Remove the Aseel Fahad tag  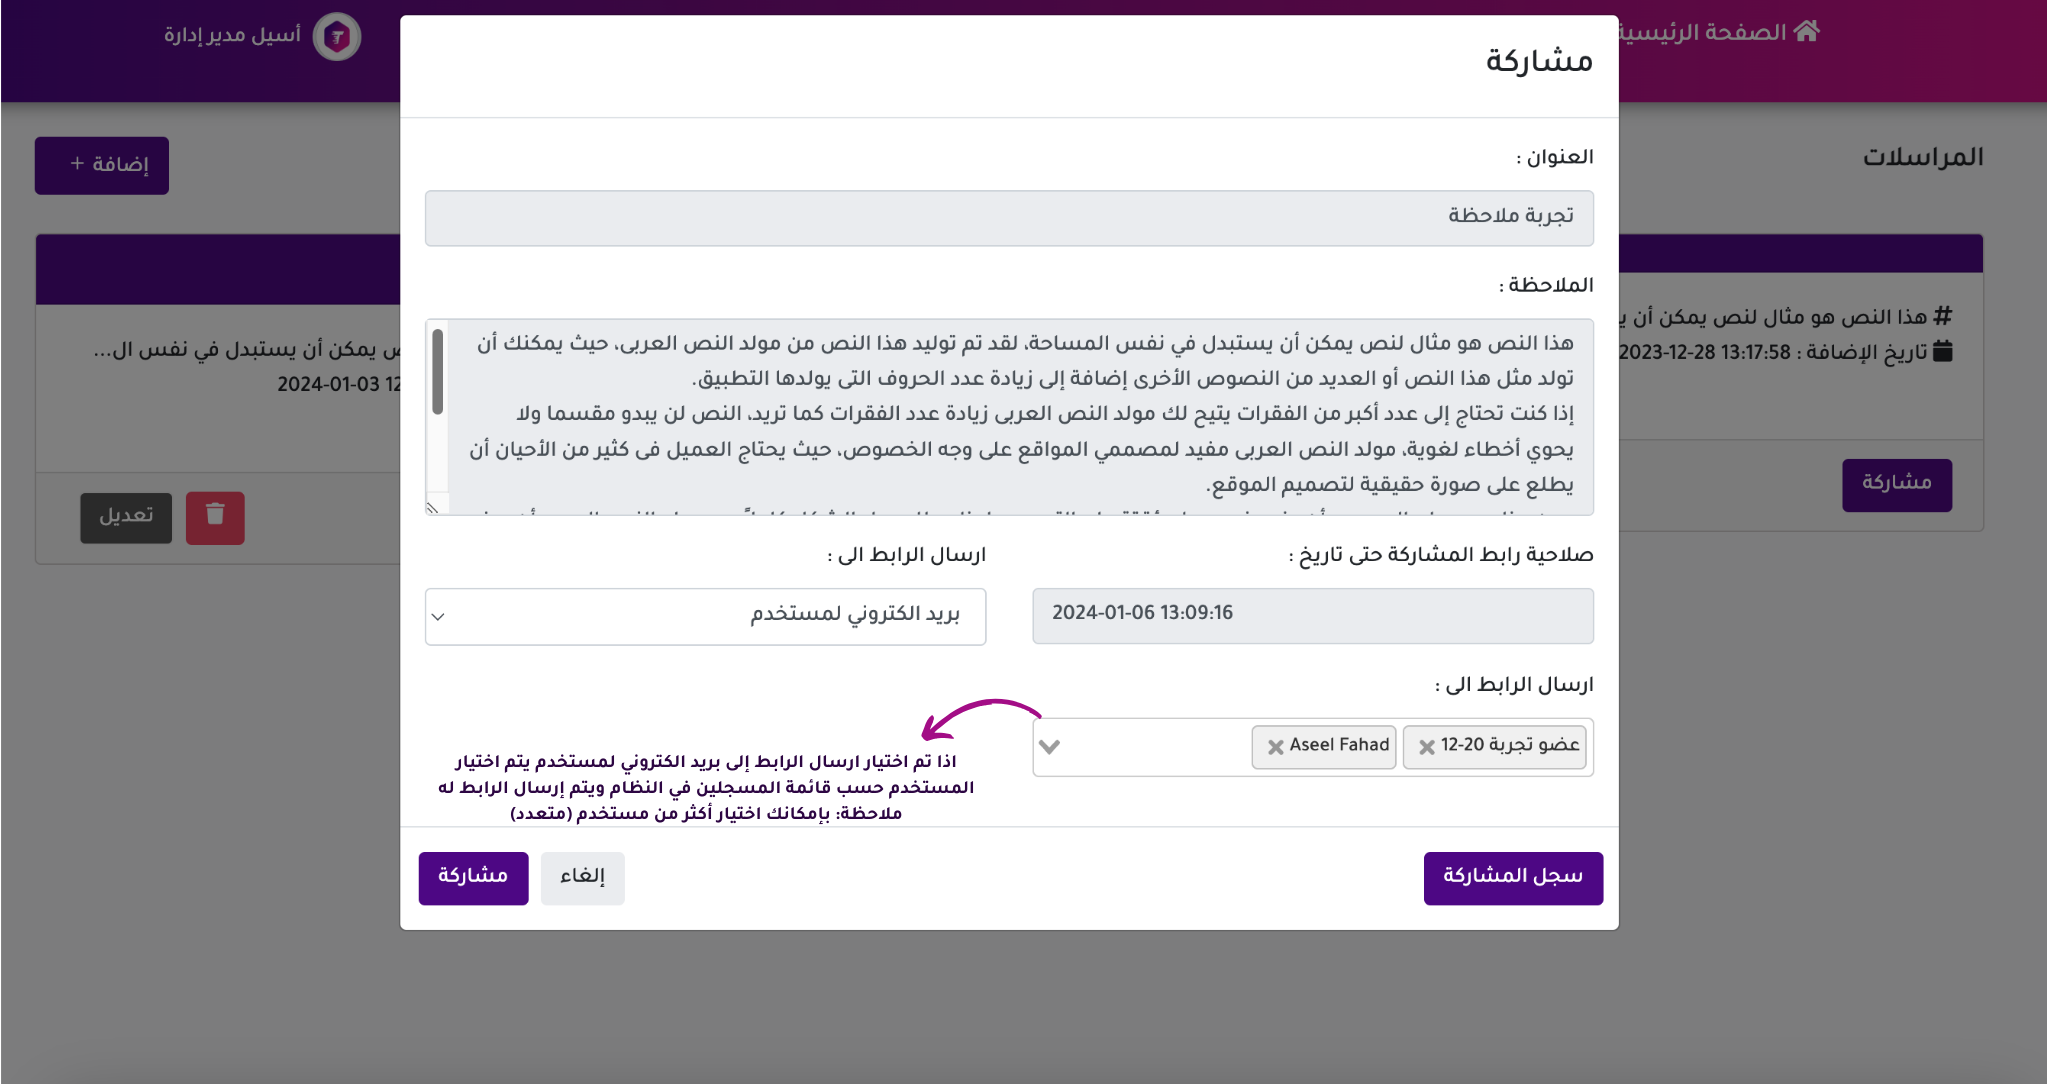[x=1275, y=747]
